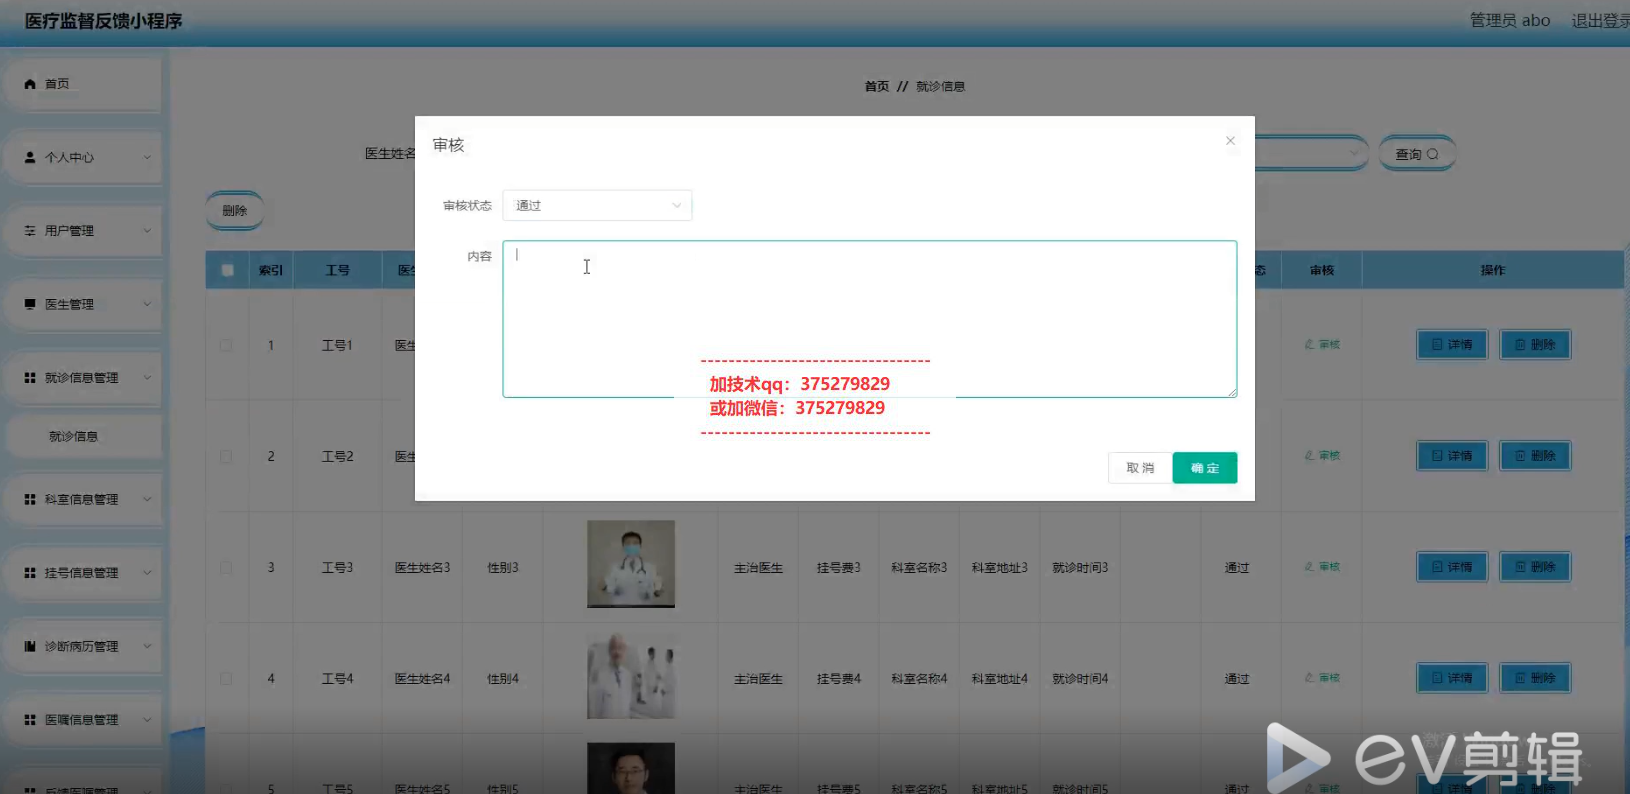Check the checkbox for row 4
This screenshot has width=1630, height=794.
pyautogui.click(x=226, y=679)
